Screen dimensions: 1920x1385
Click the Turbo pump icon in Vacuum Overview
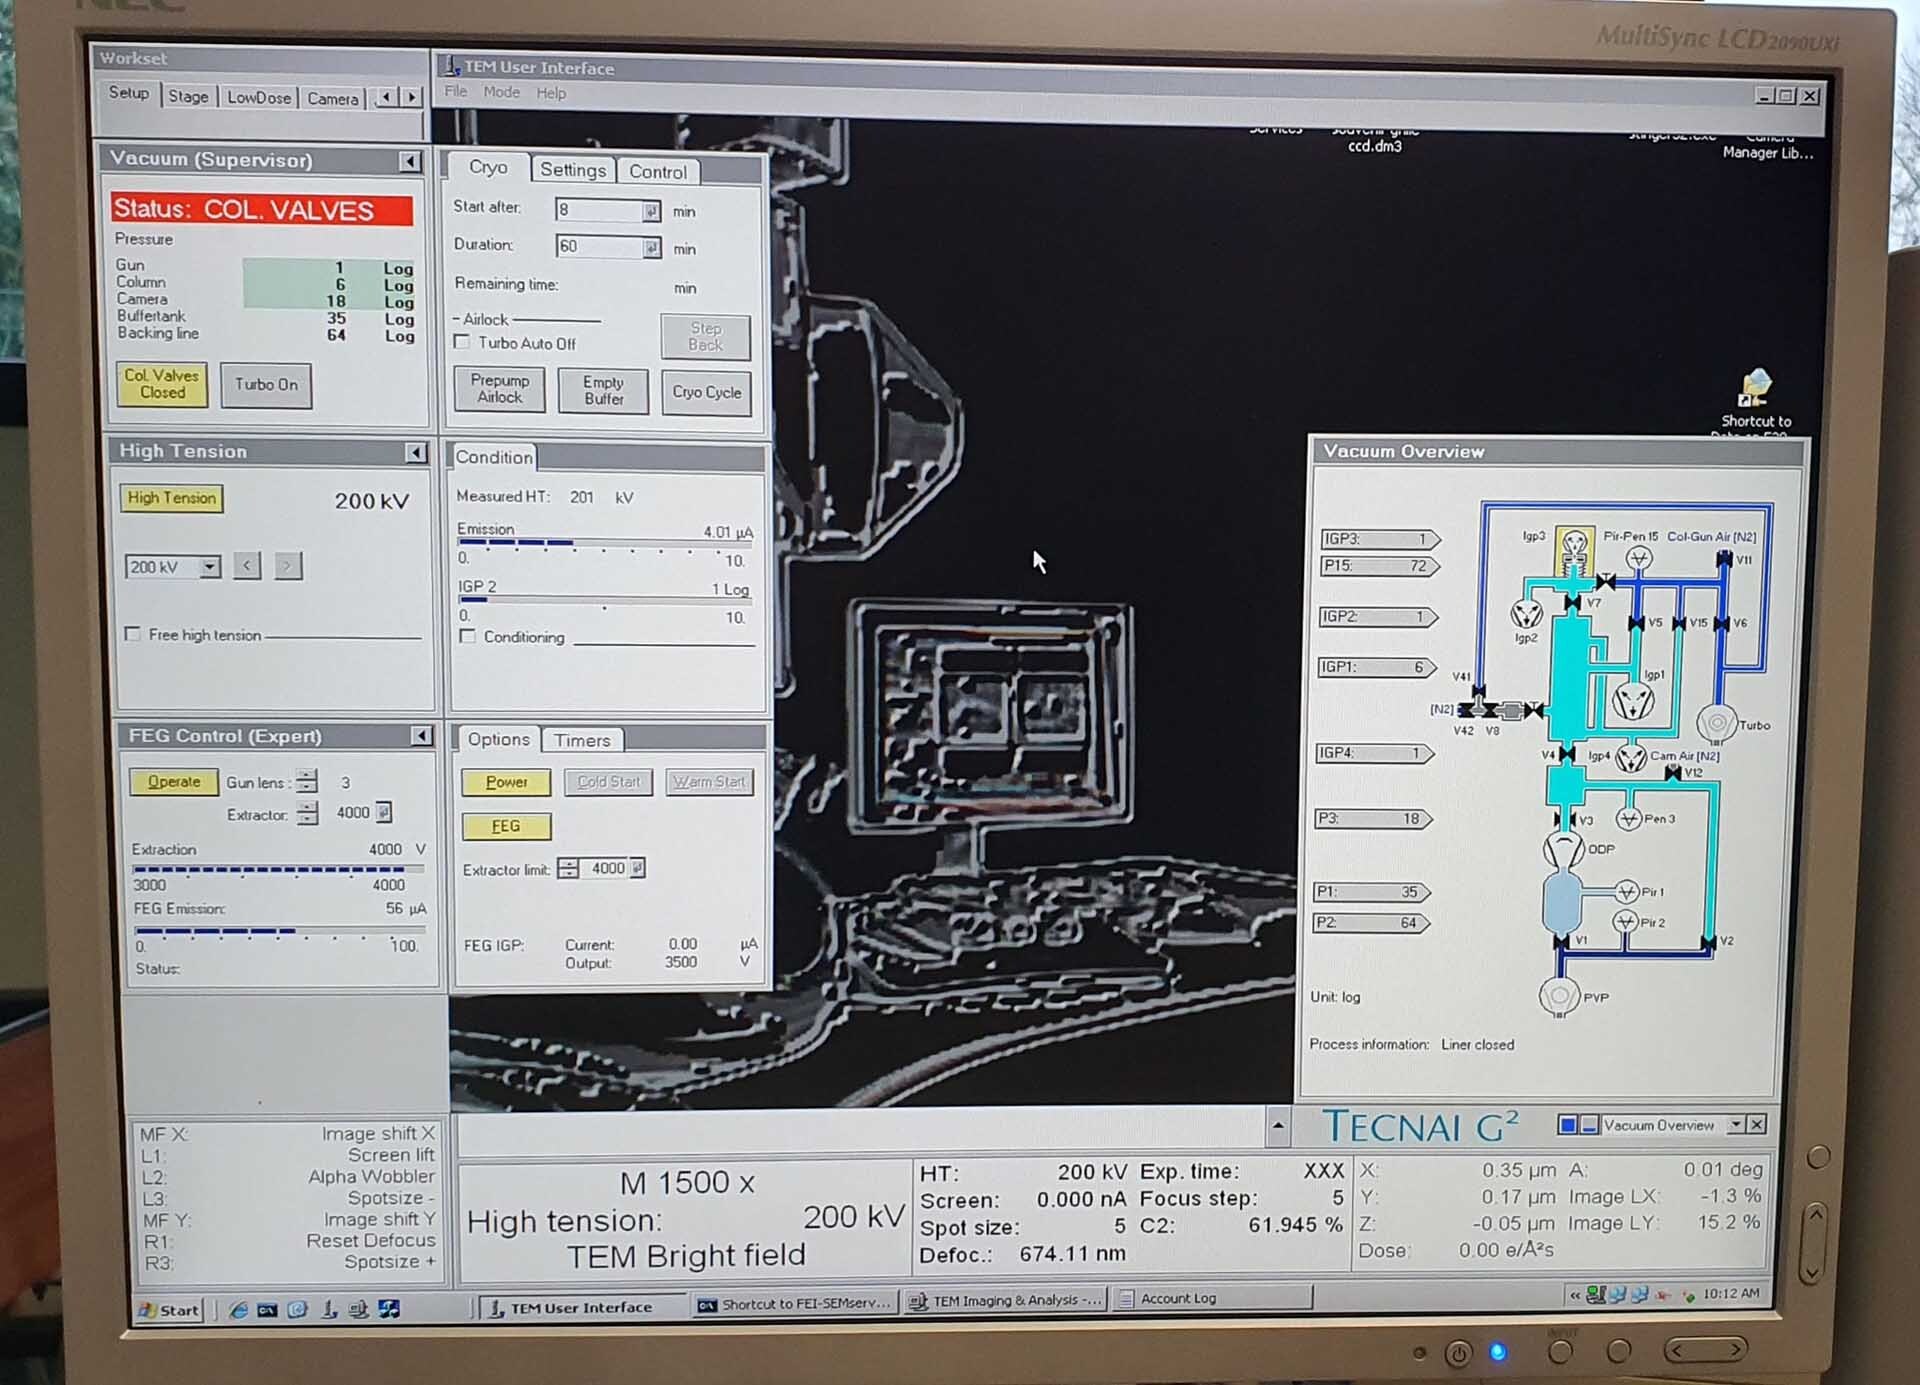[x=1716, y=722]
